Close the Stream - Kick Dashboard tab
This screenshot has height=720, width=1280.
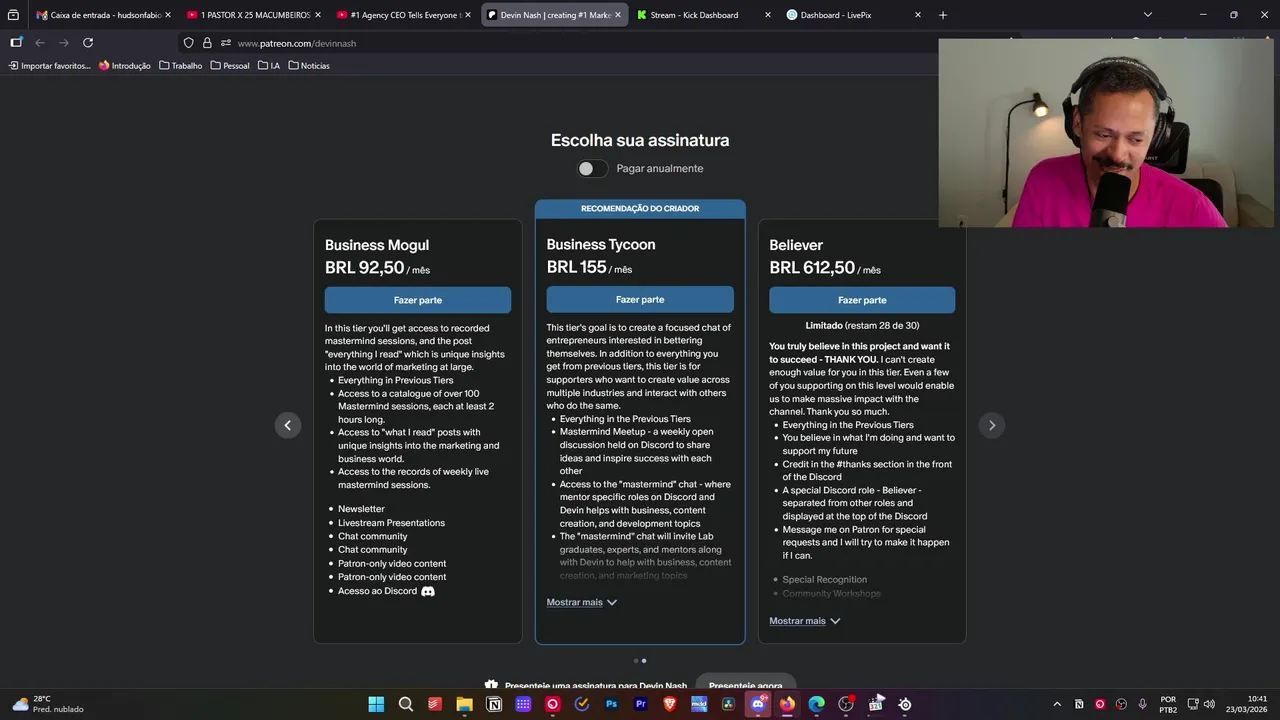[768, 15]
